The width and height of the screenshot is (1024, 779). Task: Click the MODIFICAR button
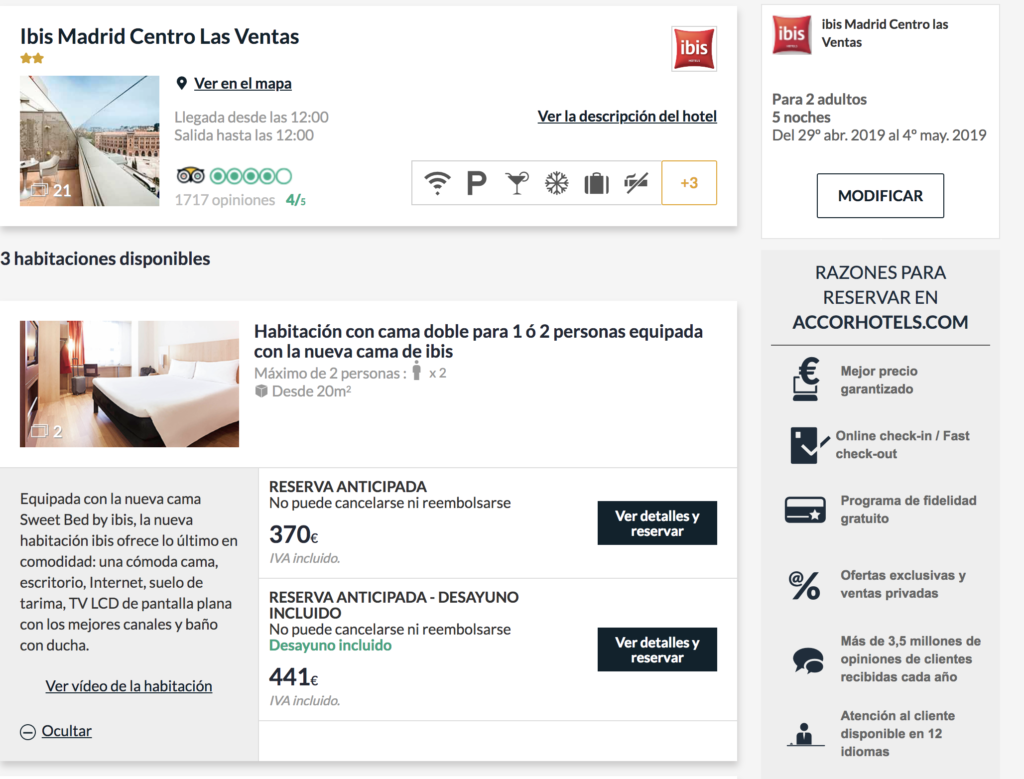[880, 196]
